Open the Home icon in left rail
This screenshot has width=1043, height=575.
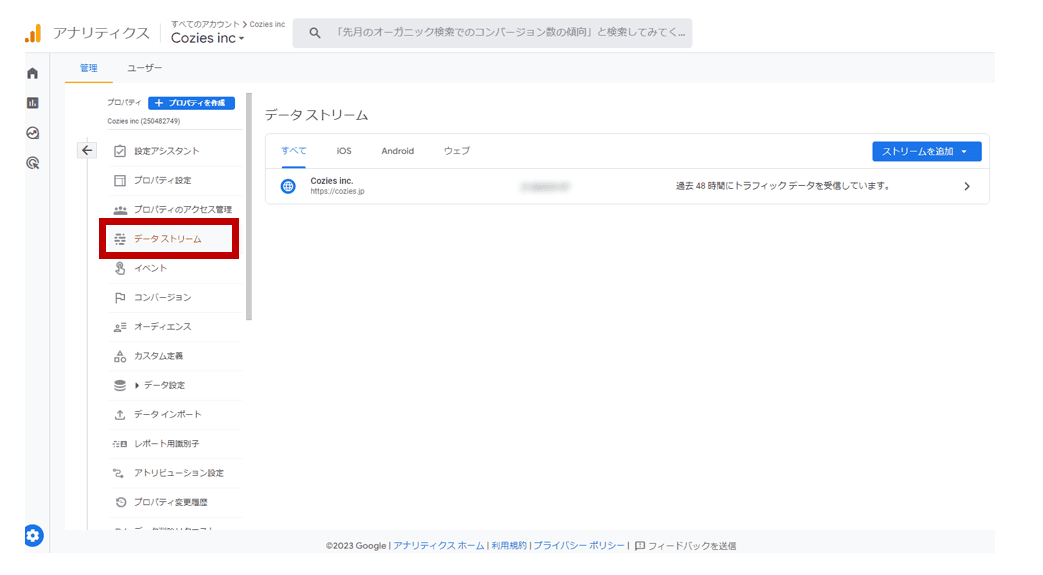33,73
